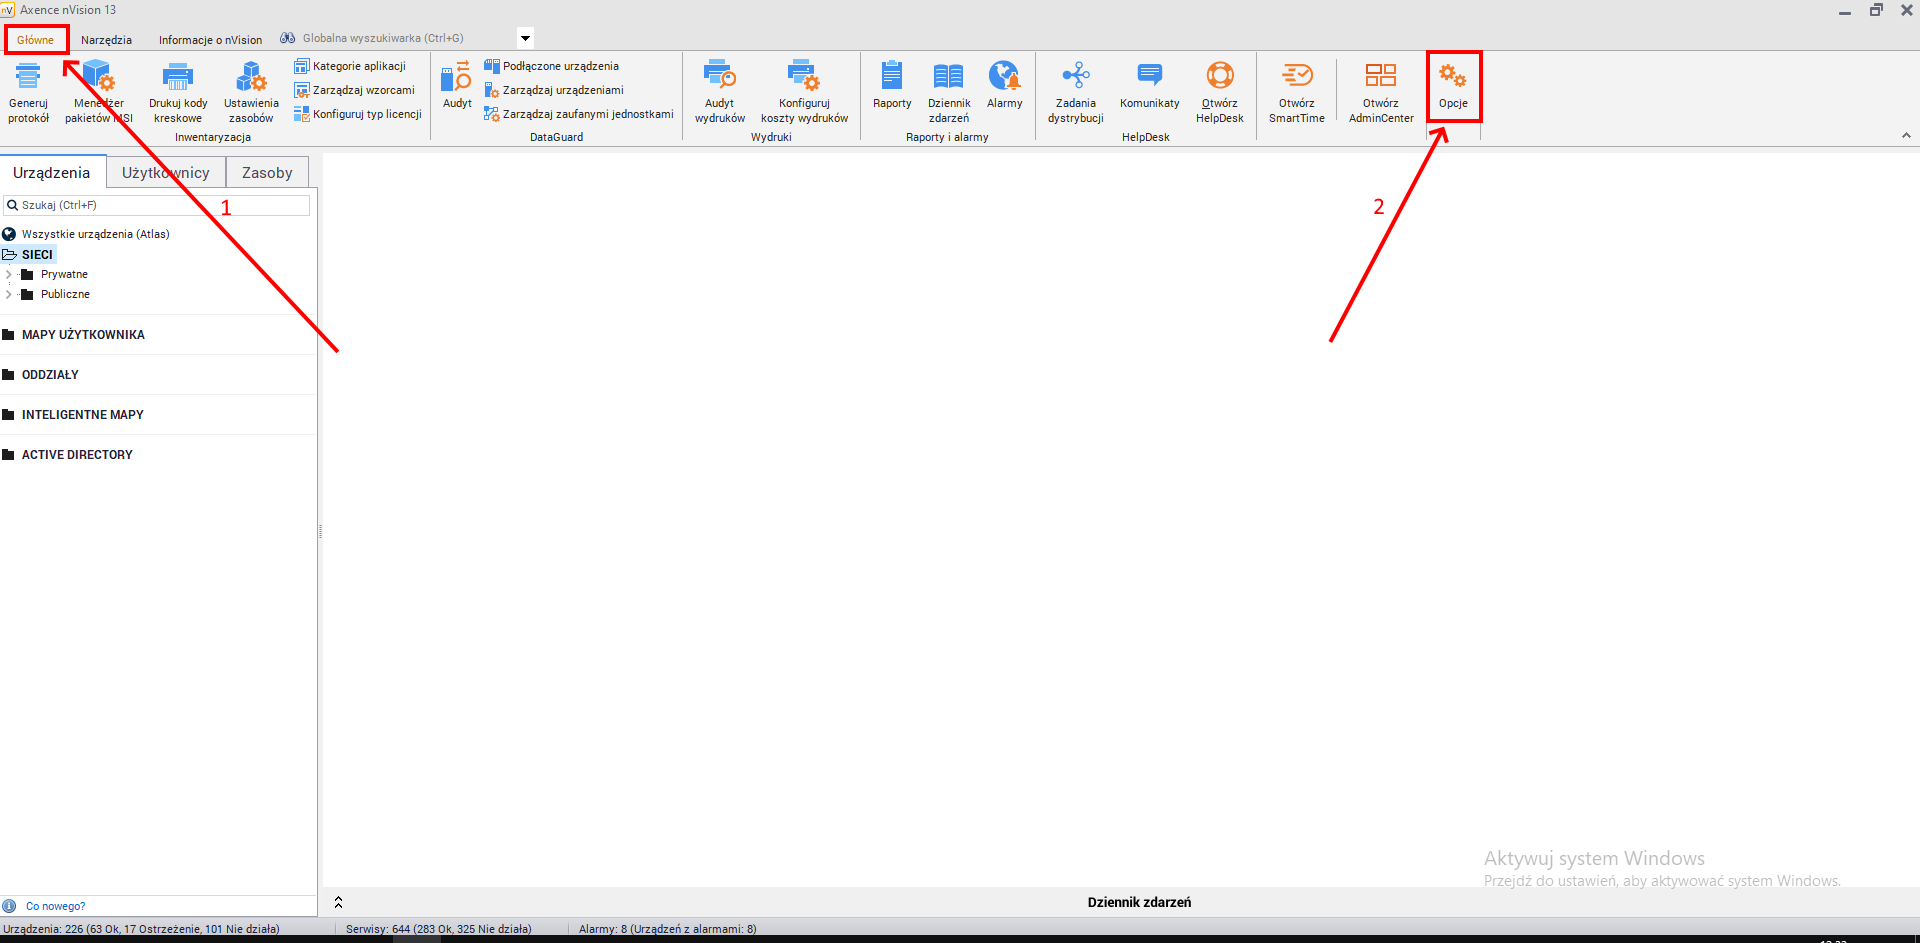Click Zarządzaj zaufanymi jednostkami
Image resolution: width=1920 pixels, height=943 pixels.
point(587,114)
